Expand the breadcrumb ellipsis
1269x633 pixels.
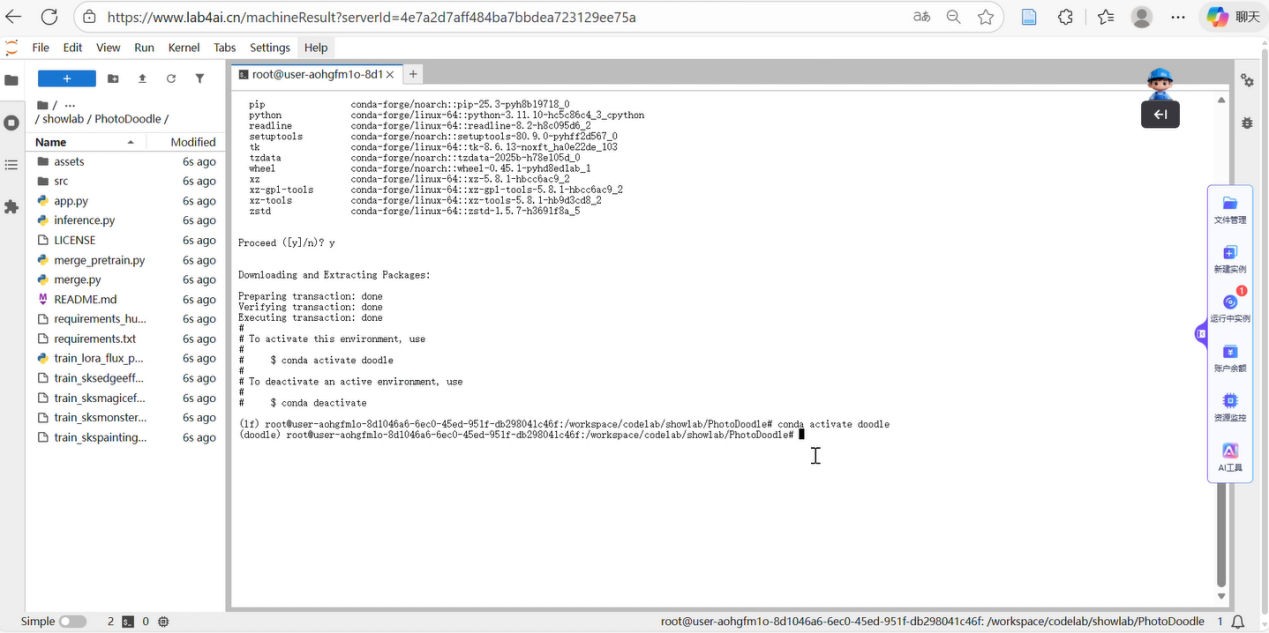70,105
